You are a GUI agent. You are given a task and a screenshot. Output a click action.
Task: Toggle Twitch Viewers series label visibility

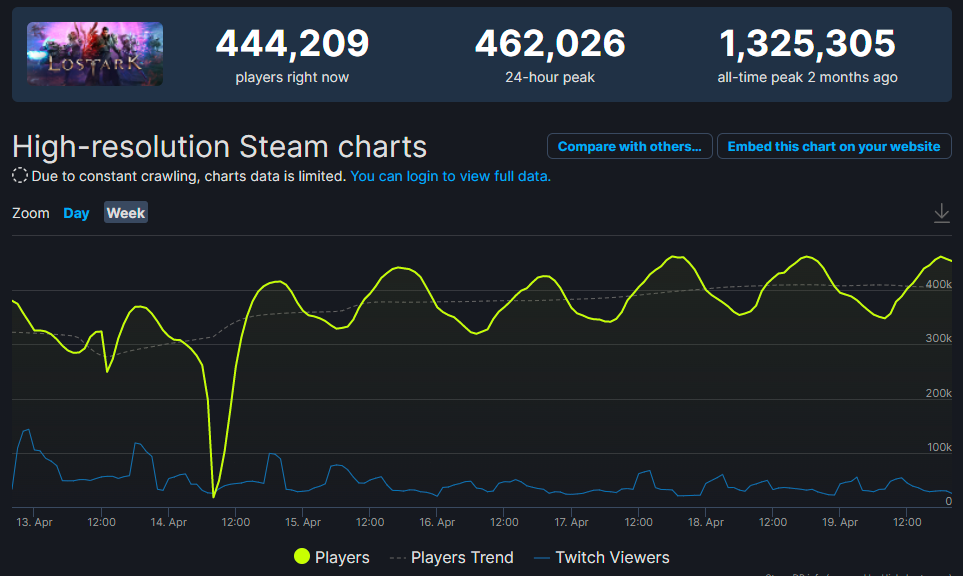[x=612, y=557]
